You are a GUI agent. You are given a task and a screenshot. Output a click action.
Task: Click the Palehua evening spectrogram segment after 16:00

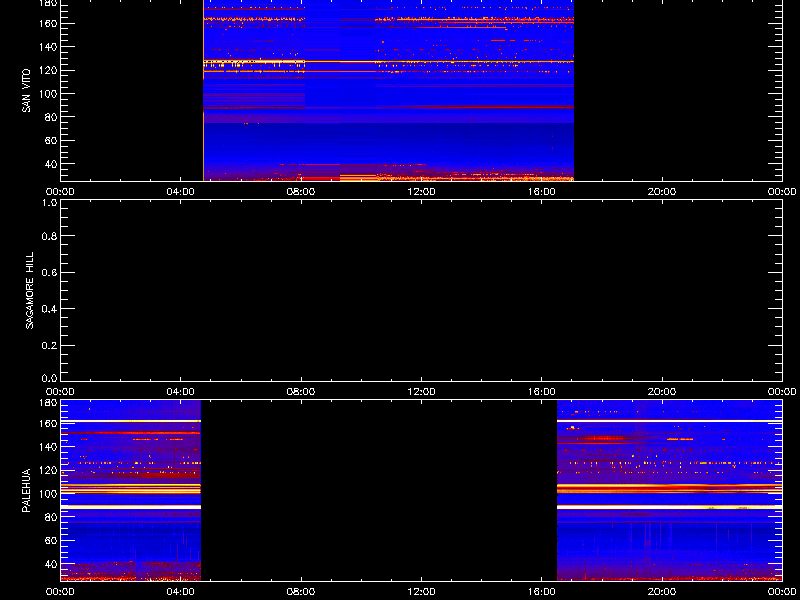[669, 490]
